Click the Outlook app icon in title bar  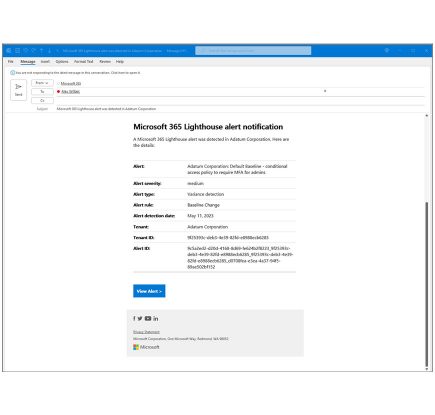click(9, 51)
